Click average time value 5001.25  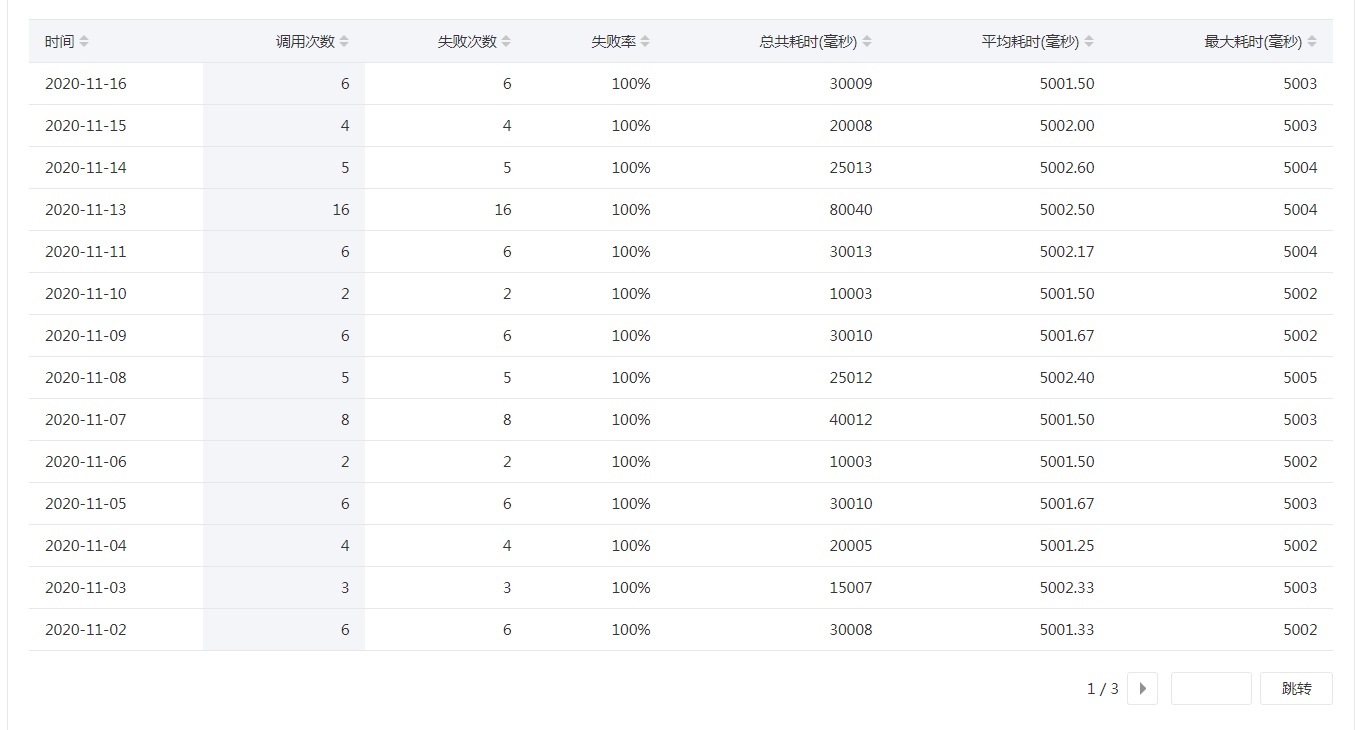[x=1067, y=546]
